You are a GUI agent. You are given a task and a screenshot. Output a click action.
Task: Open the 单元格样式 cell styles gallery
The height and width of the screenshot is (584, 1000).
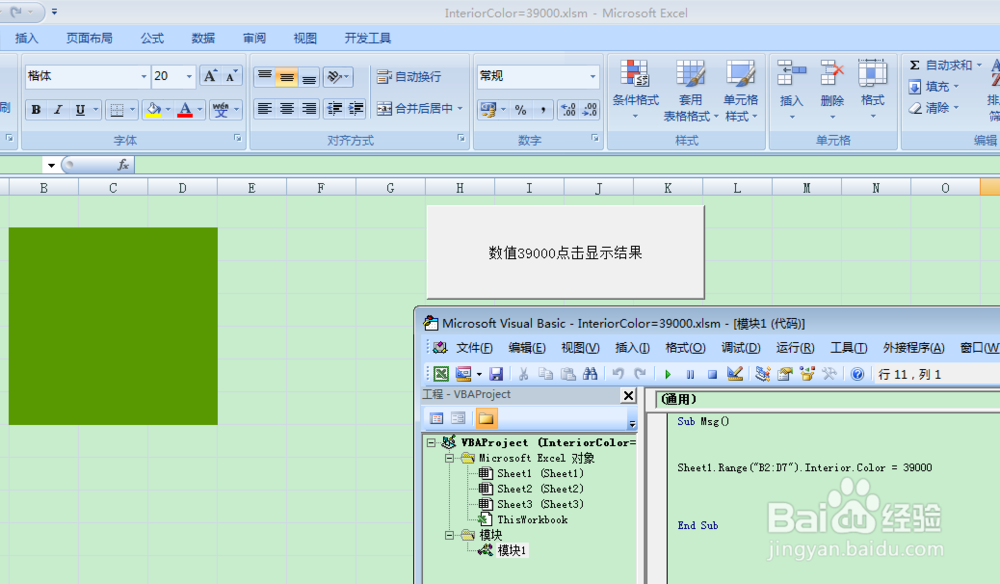click(740, 91)
